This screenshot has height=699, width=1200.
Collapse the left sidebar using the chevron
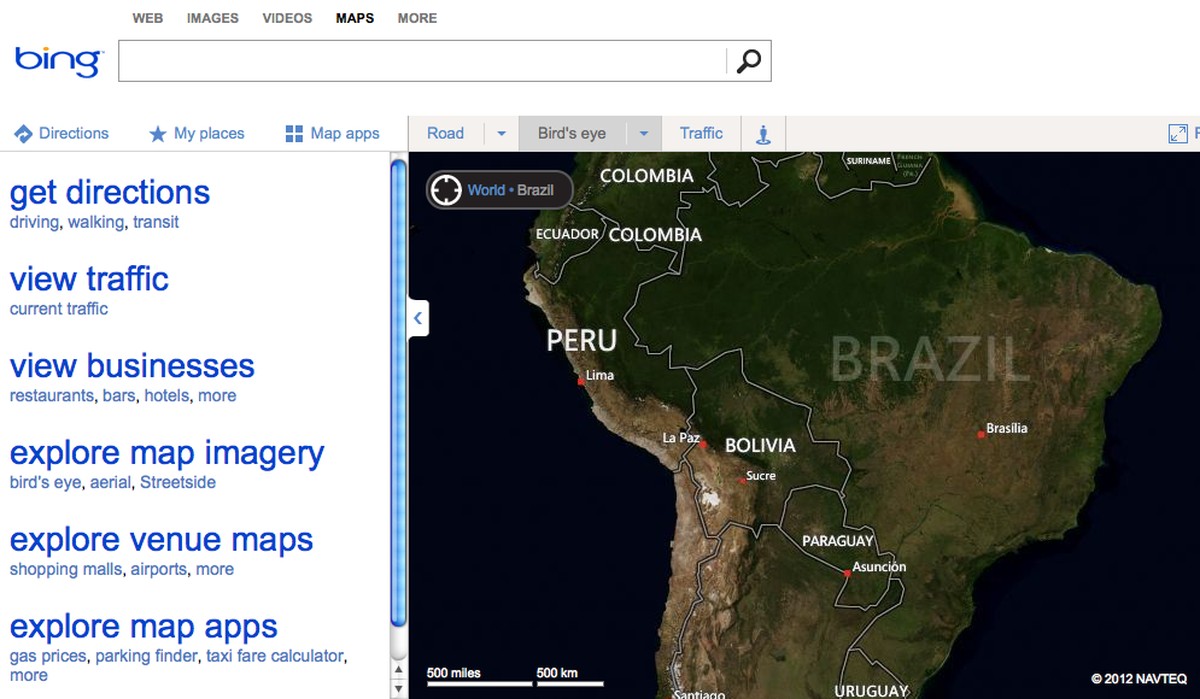(x=416, y=317)
